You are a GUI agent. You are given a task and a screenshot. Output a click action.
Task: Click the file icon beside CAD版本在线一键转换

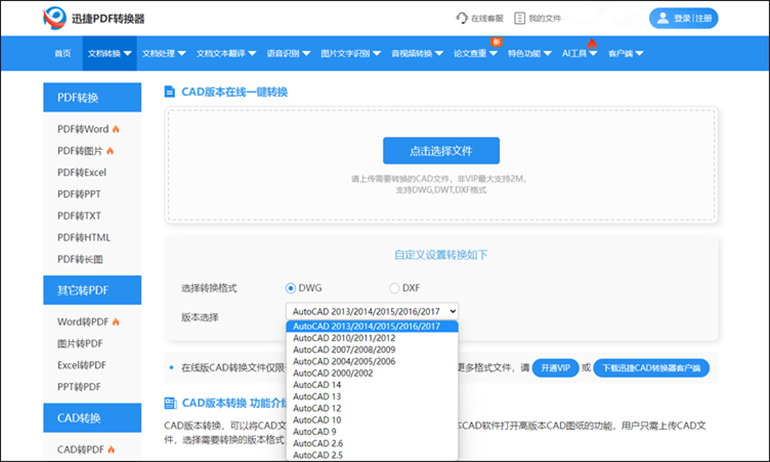pyautogui.click(x=169, y=92)
